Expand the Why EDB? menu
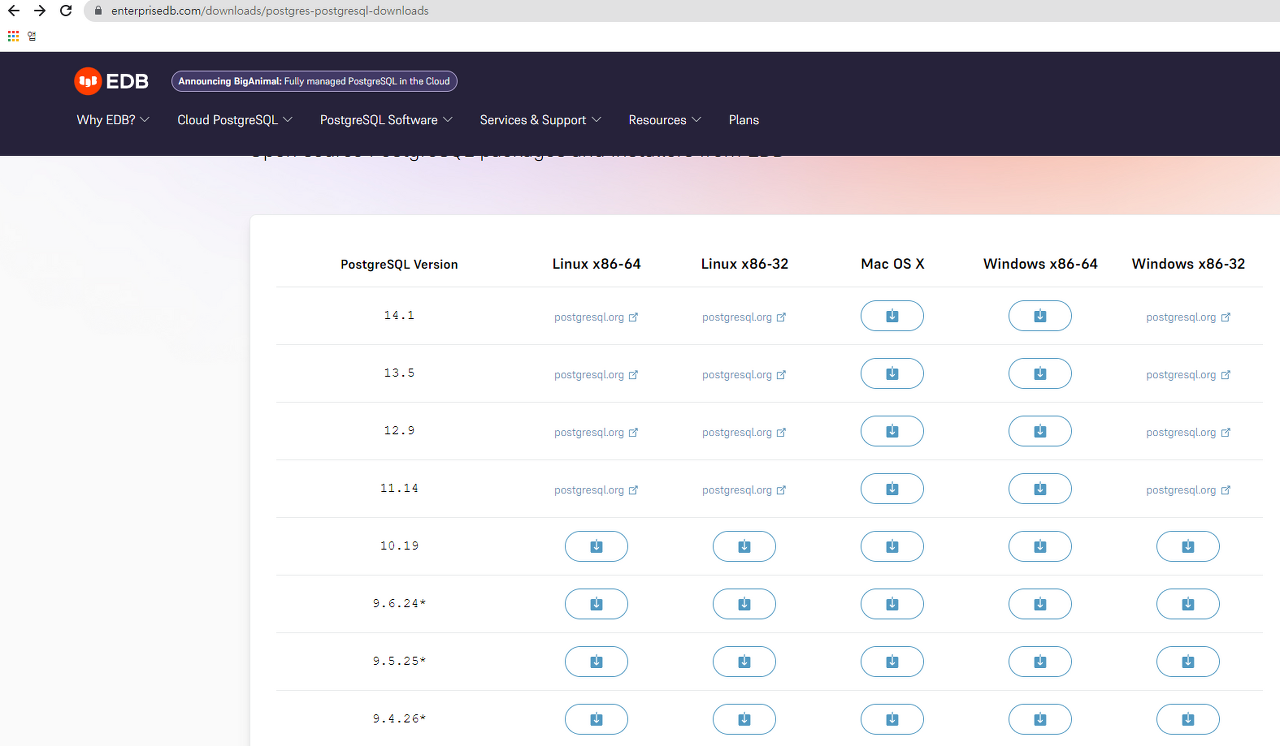The width and height of the screenshot is (1280, 746). (x=113, y=120)
